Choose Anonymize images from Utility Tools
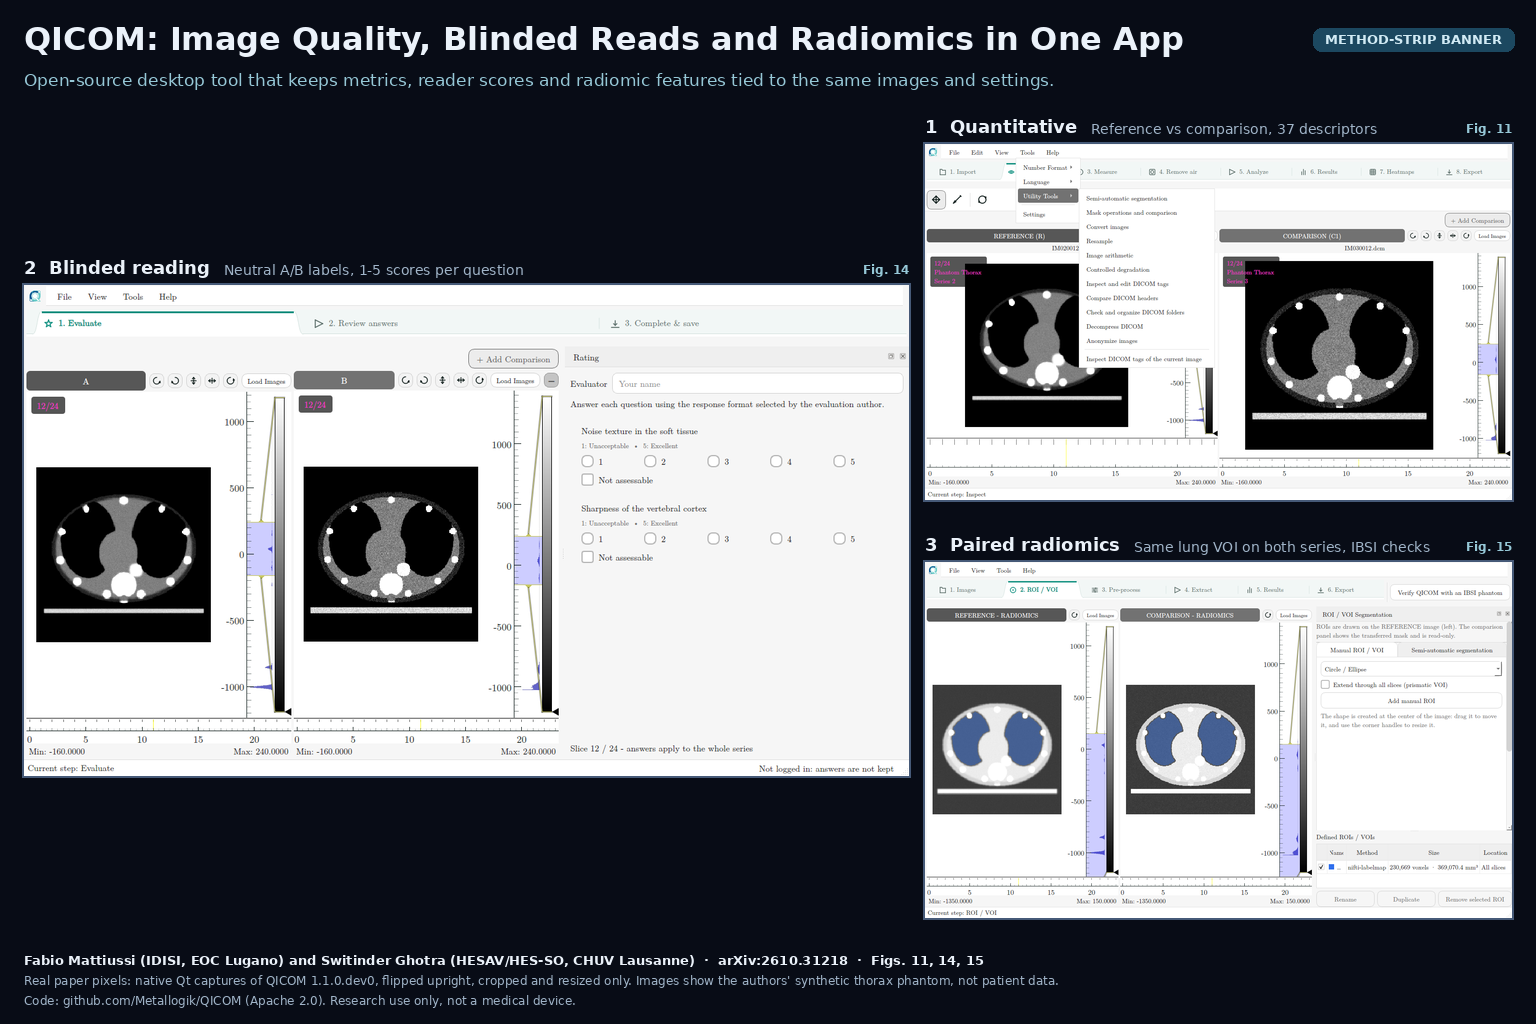 coord(1112,341)
